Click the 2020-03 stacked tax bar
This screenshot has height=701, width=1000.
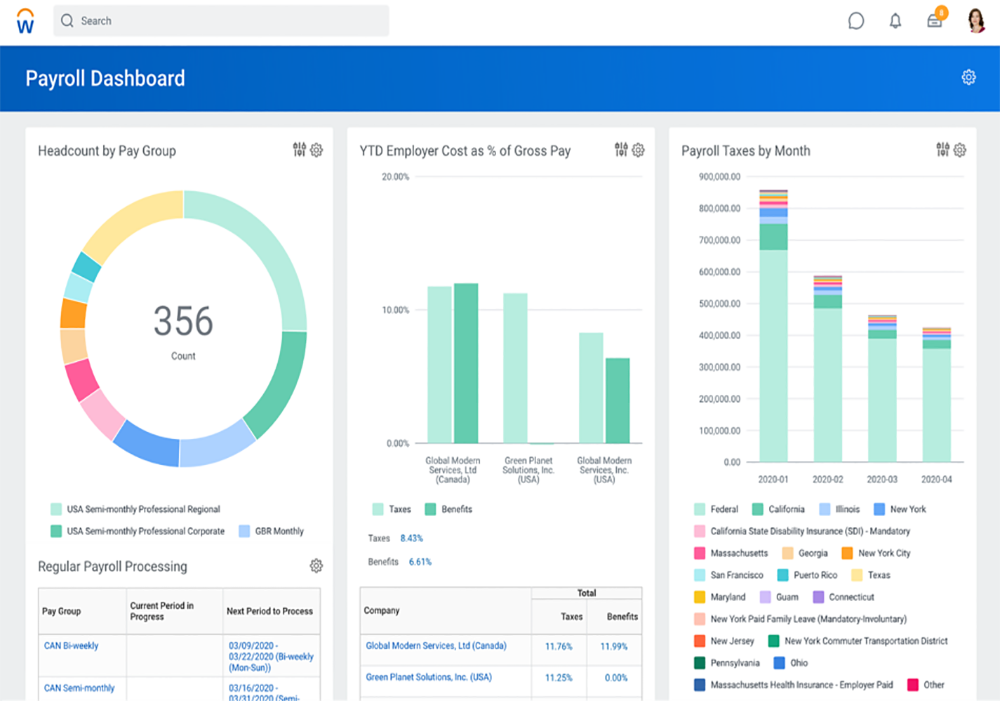(x=882, y=388)
